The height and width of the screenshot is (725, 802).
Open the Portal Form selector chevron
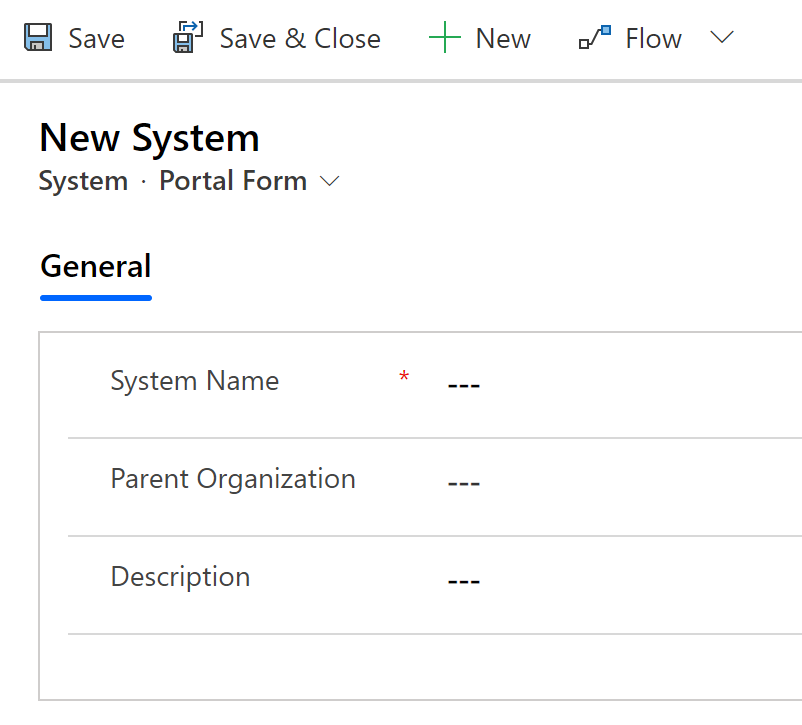[x=329, y=181]
